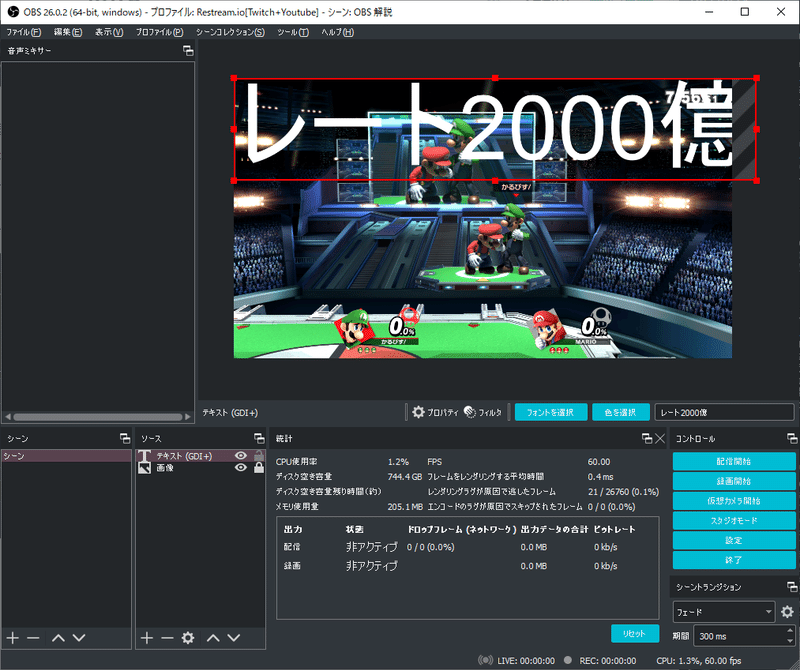
Task: Open the 表示(V) menu
Action: (109, 32)
